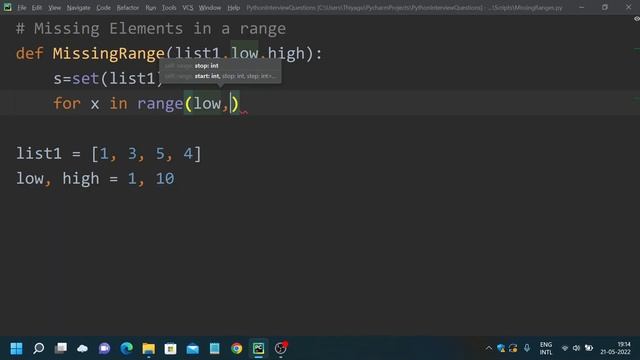Open Windows Security tray icon

click(501, 348)
